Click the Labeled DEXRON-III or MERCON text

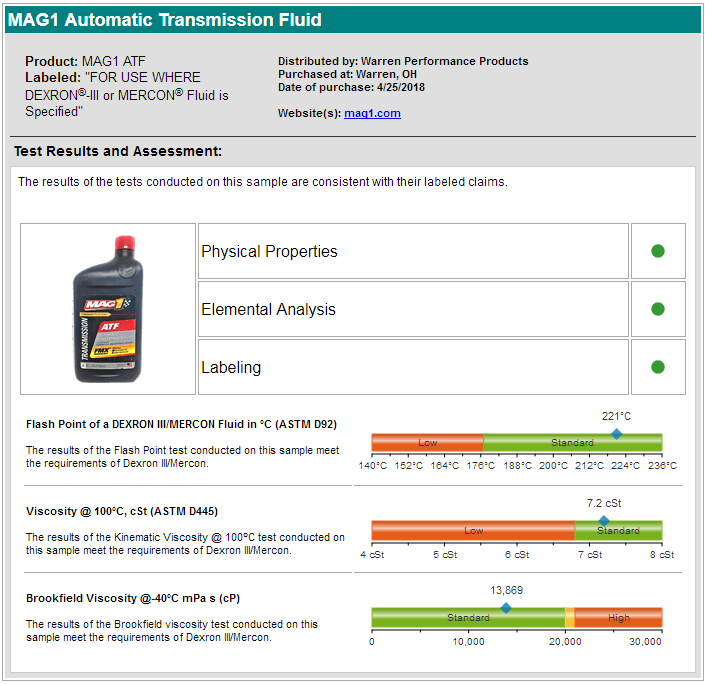point(126,94)
